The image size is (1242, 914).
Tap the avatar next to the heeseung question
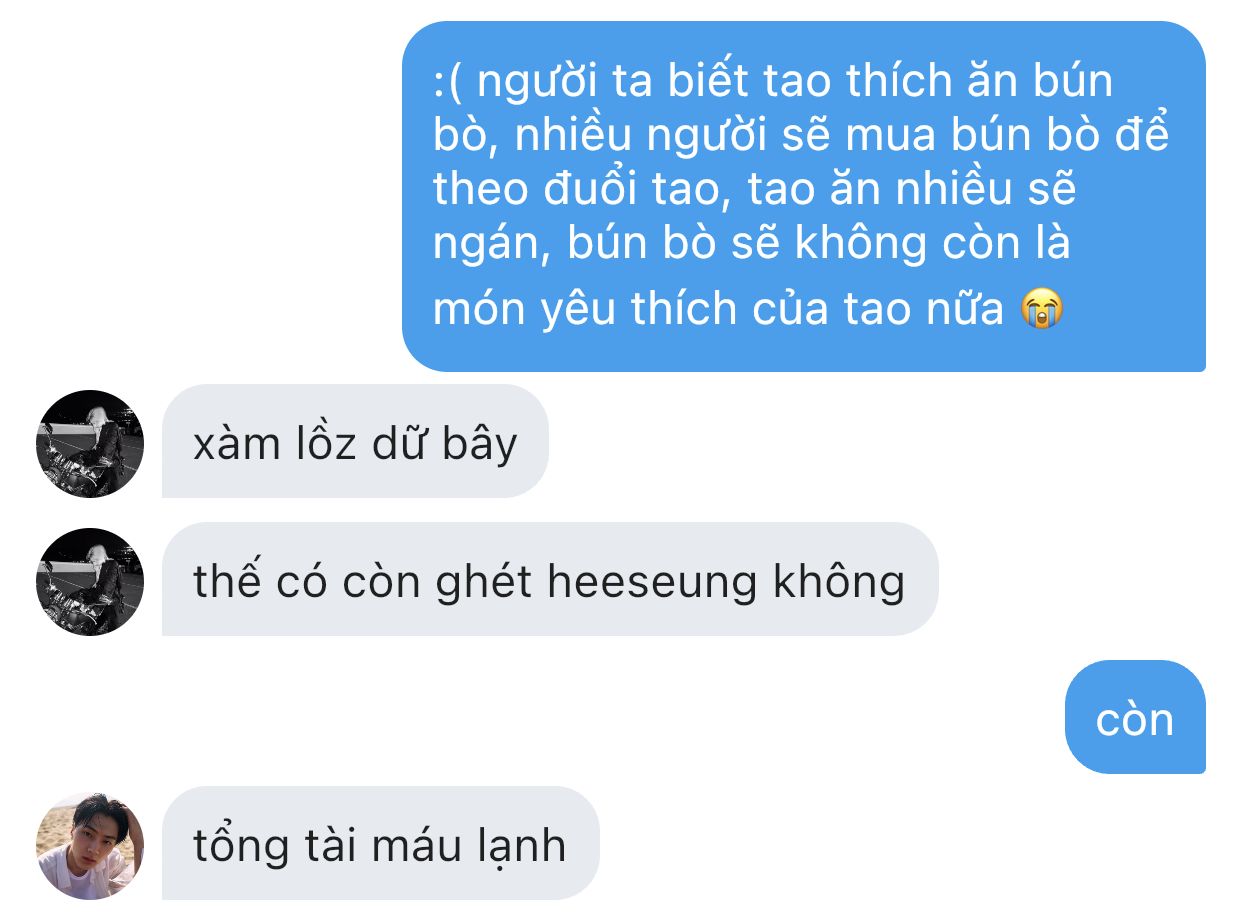(90, 581)
